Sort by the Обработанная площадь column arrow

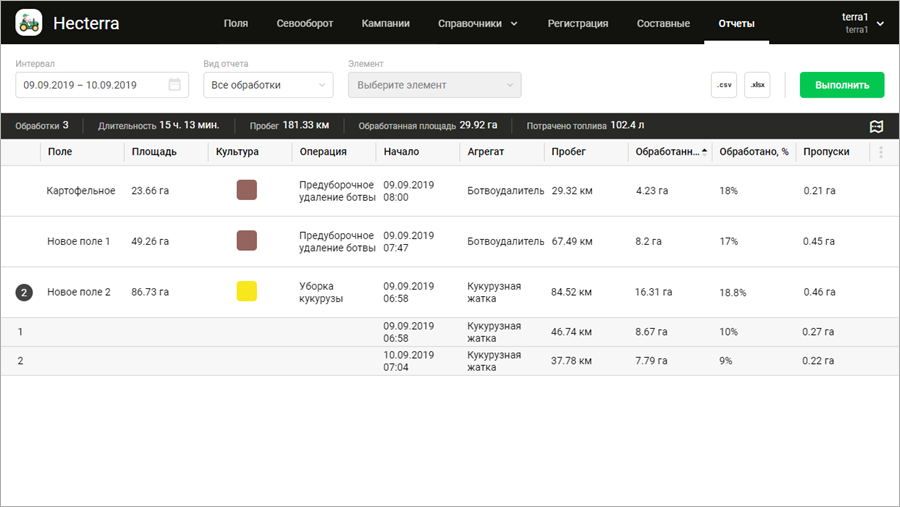pyautogui.click(x=704, y=152)
